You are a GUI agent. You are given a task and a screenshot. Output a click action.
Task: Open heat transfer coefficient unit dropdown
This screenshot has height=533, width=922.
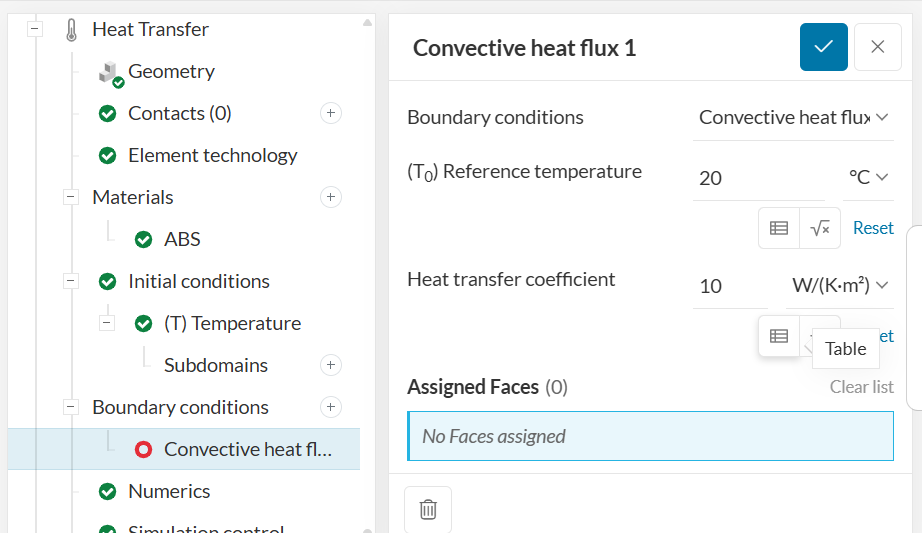838,286
